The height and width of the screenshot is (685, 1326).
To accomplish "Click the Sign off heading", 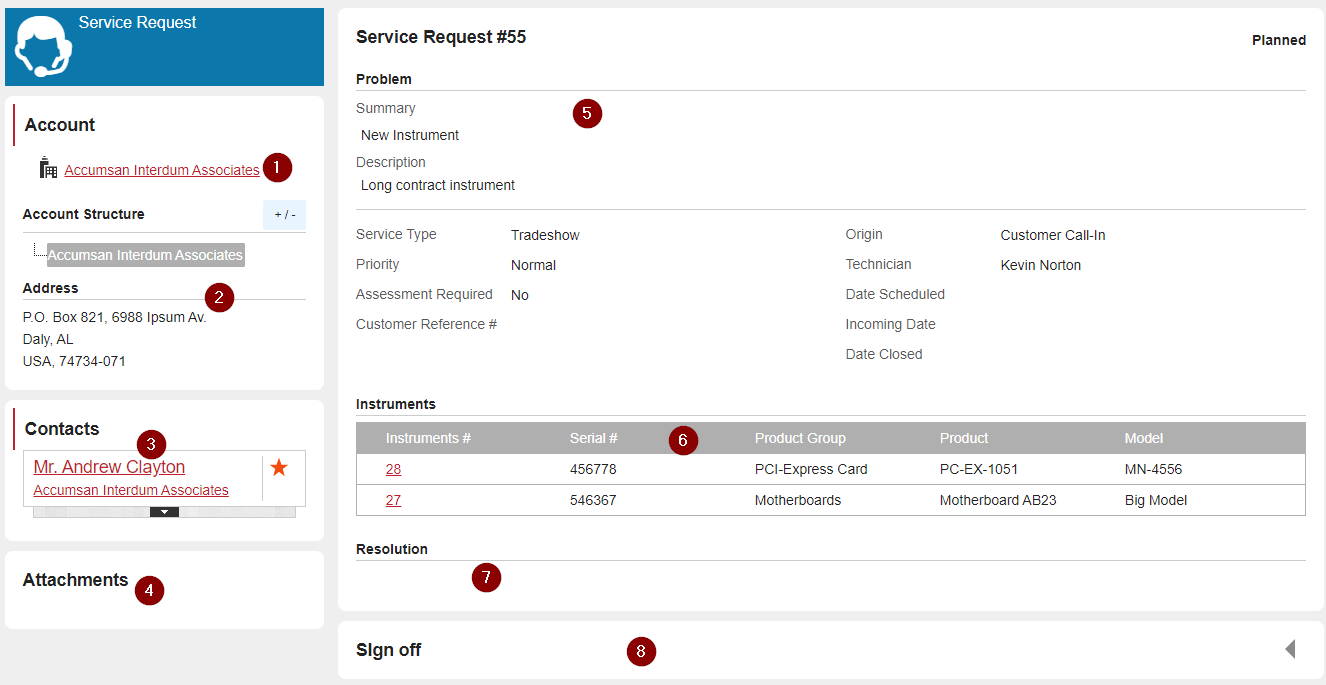I will pos(388,650).
